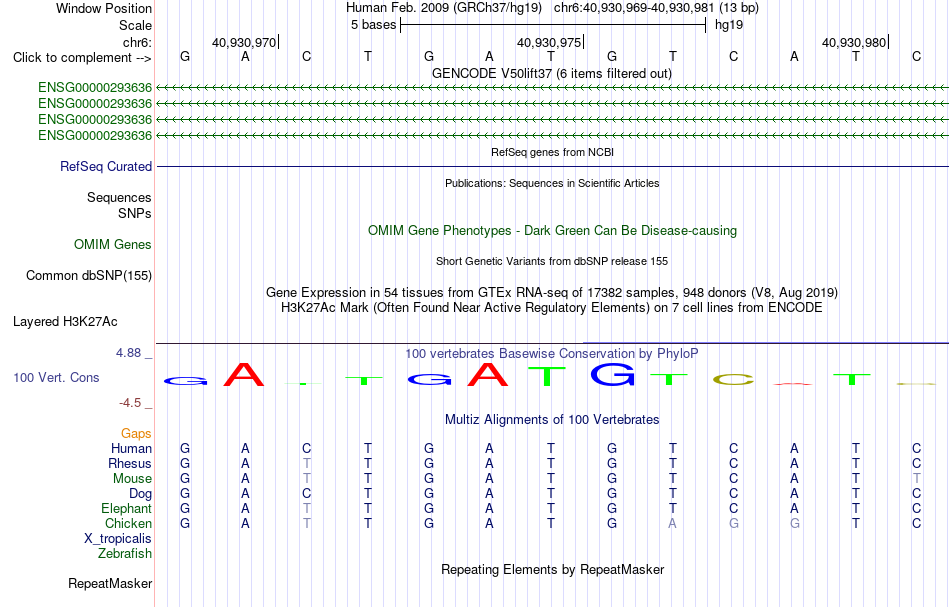Click 'Short Genetic Variants from dbSNP release 155'
Screen dimensions: 950x607
point(552,261)
